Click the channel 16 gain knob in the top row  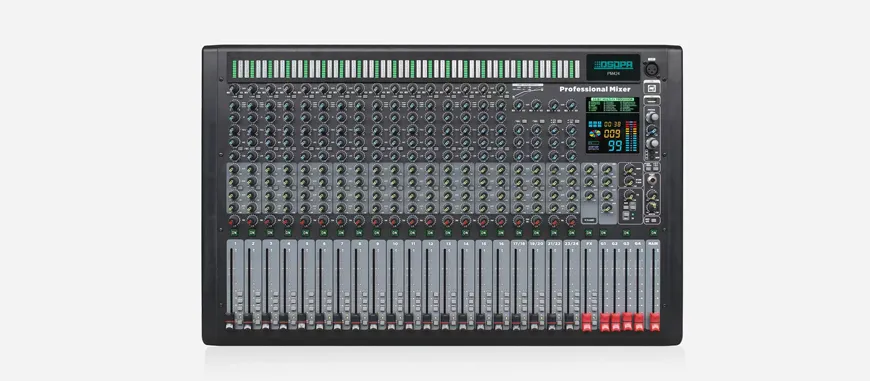(501, 89)
